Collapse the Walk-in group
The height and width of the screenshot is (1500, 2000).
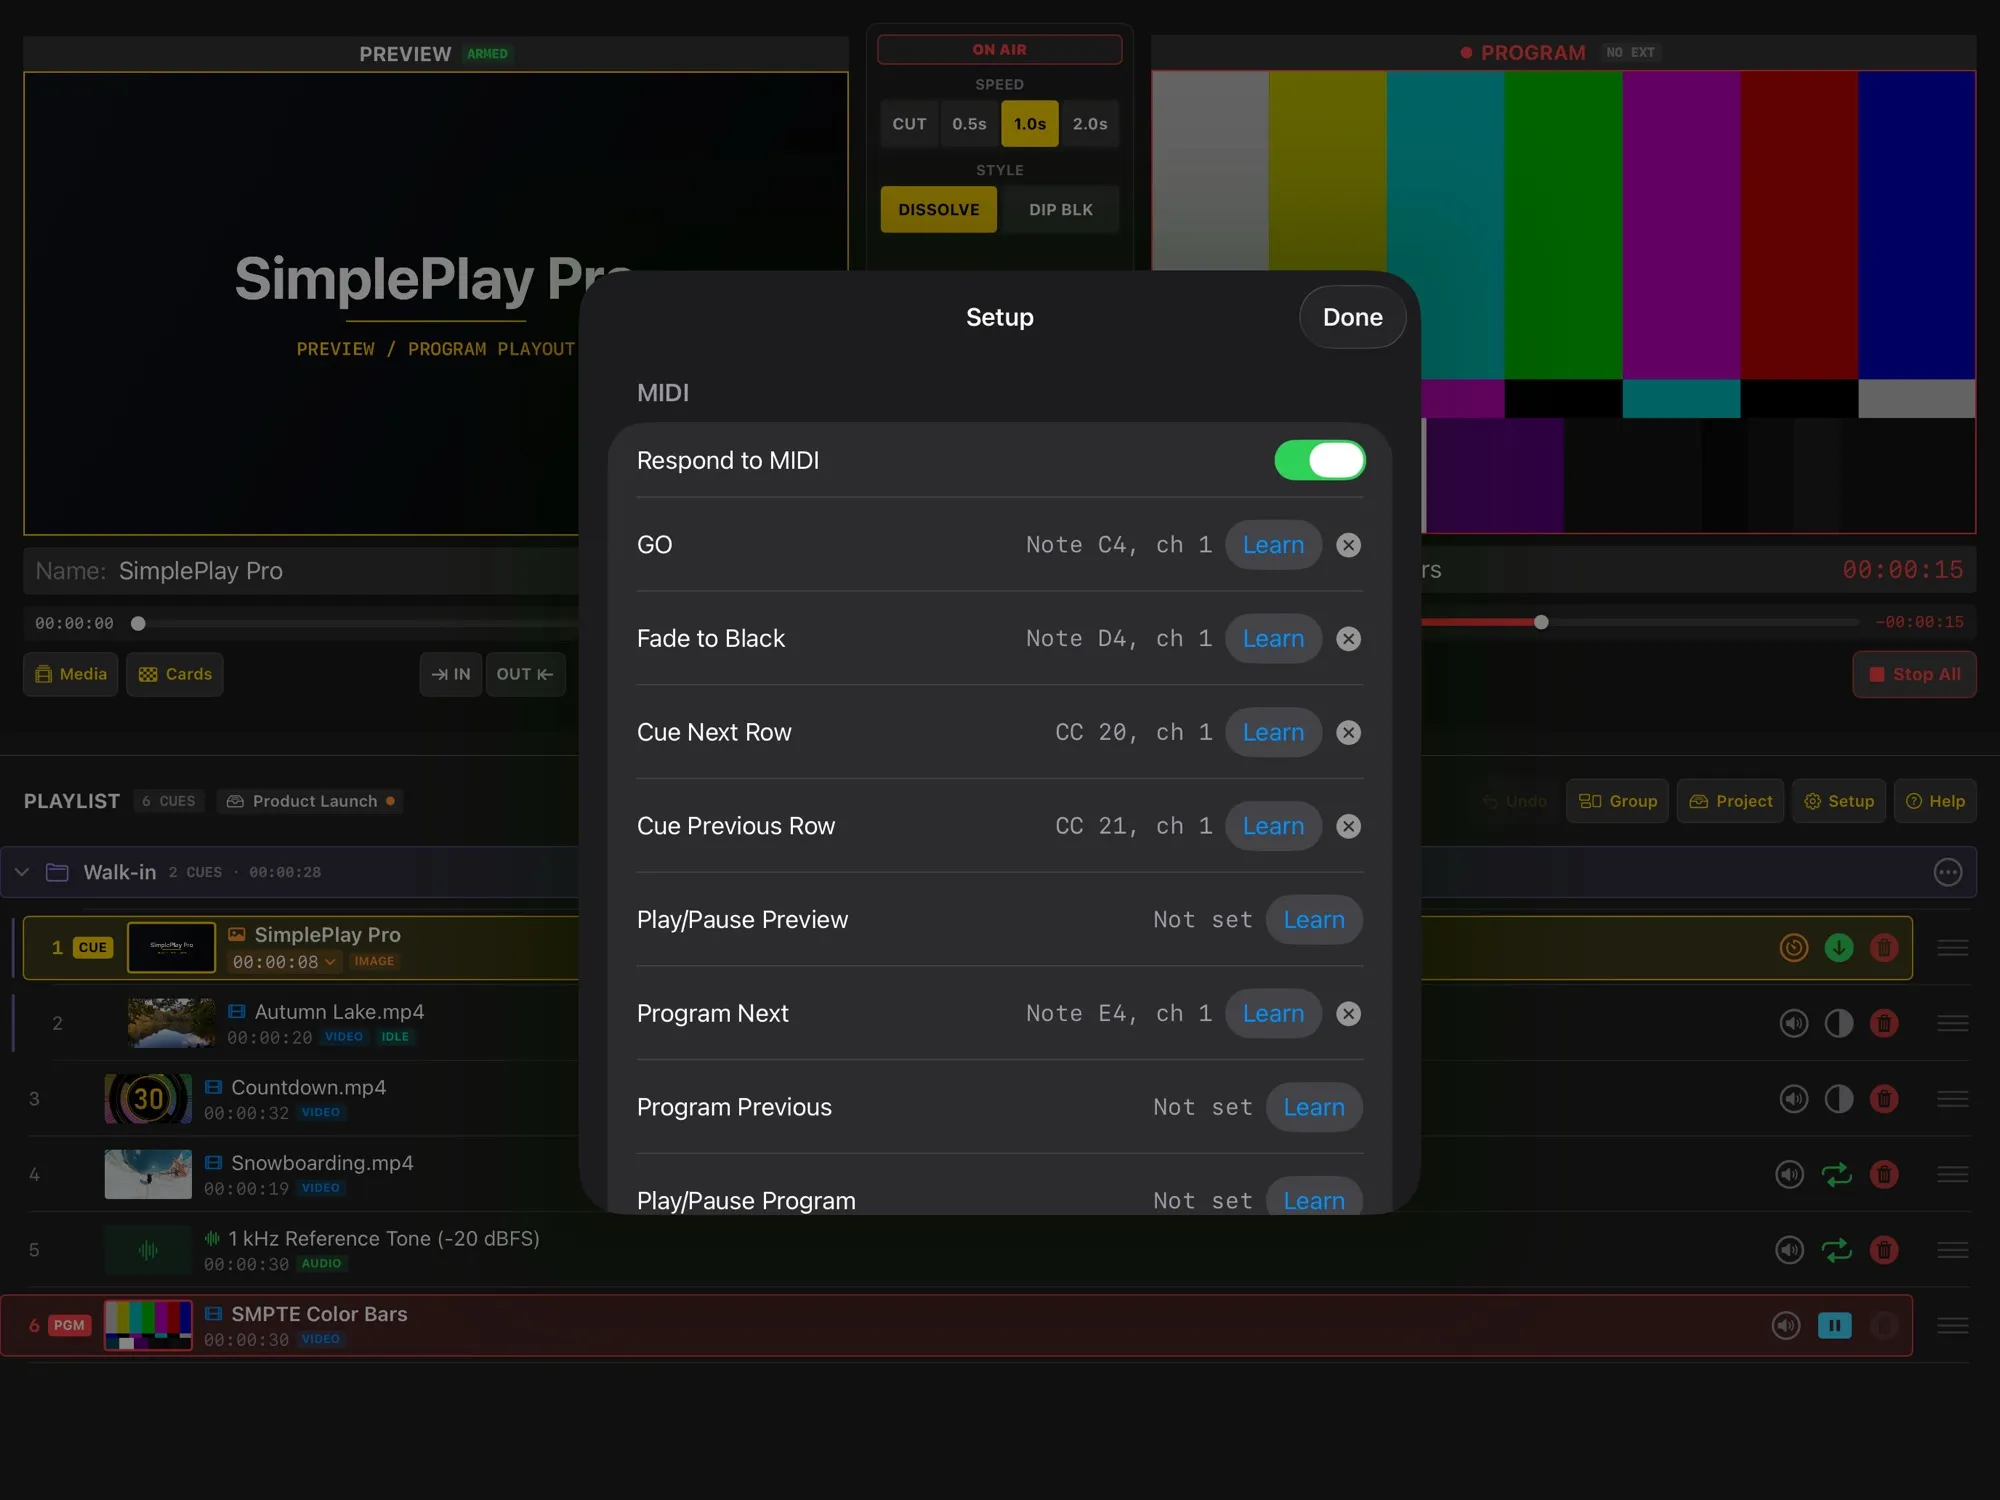tap(22, 872)
